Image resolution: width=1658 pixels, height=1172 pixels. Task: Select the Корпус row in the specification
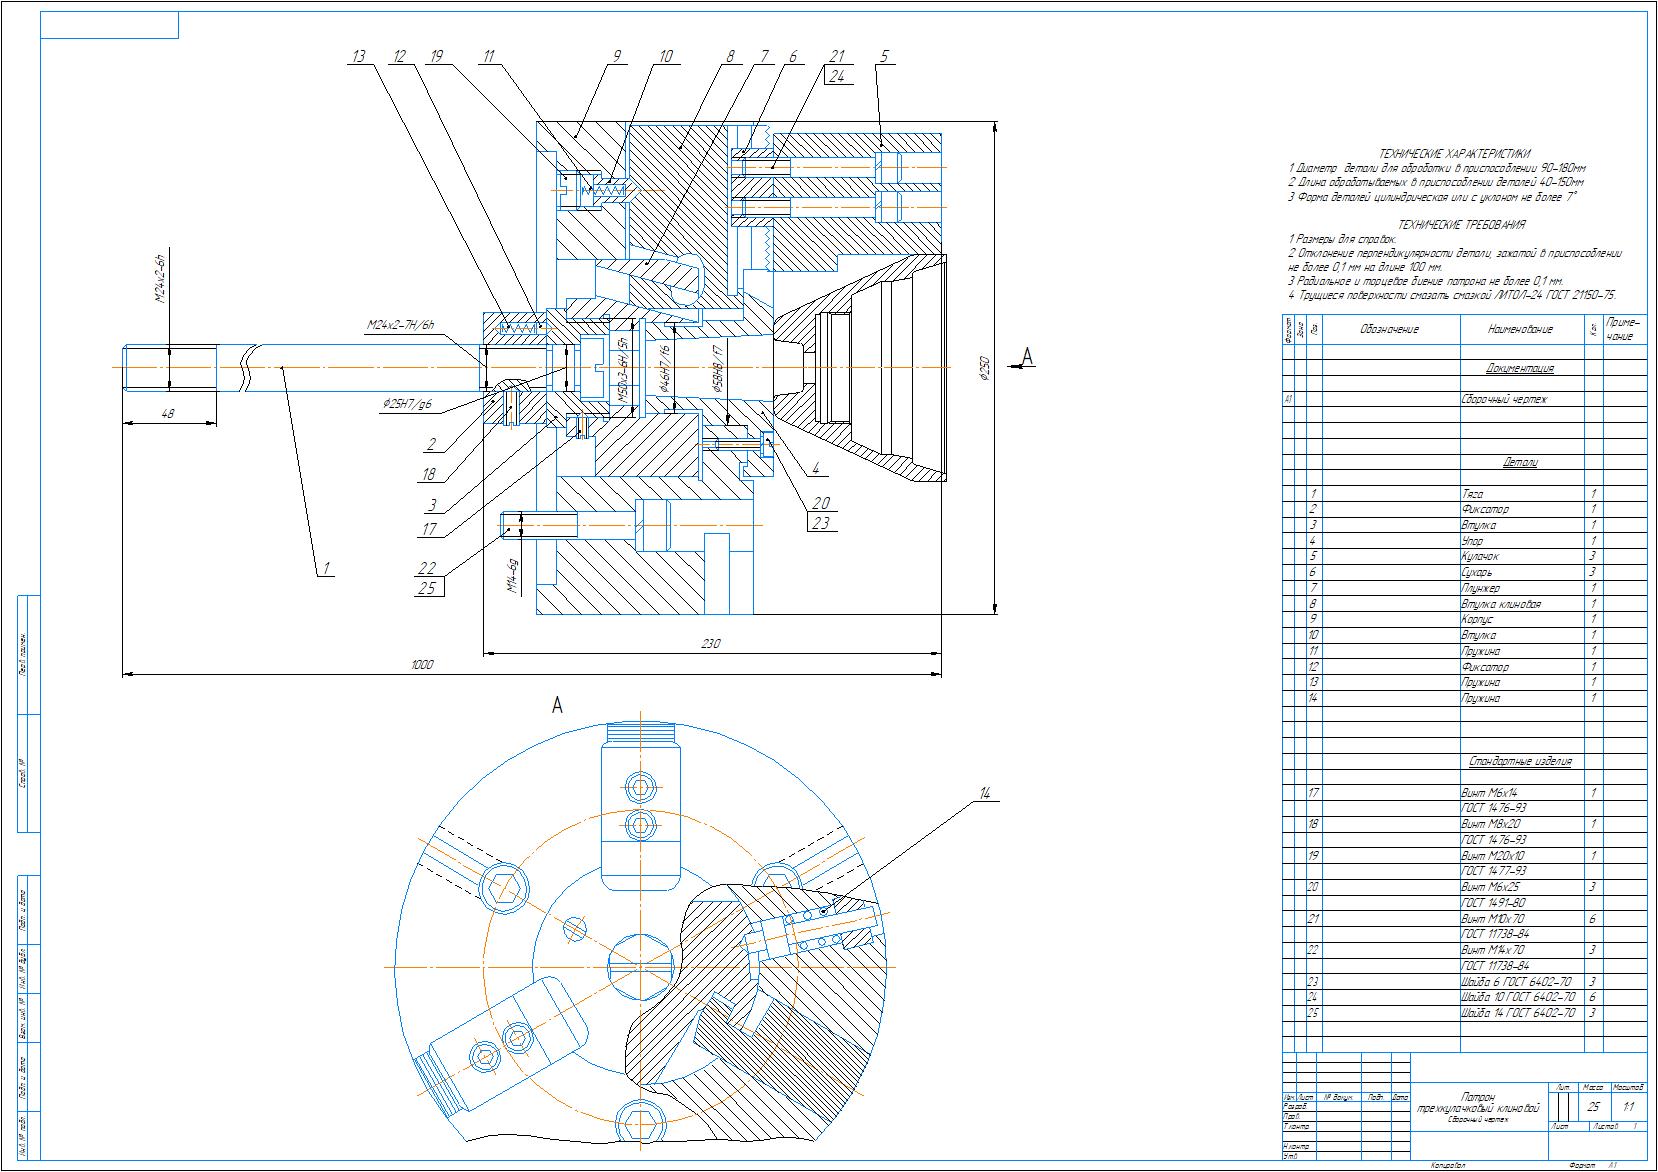tap(1479, 620)
